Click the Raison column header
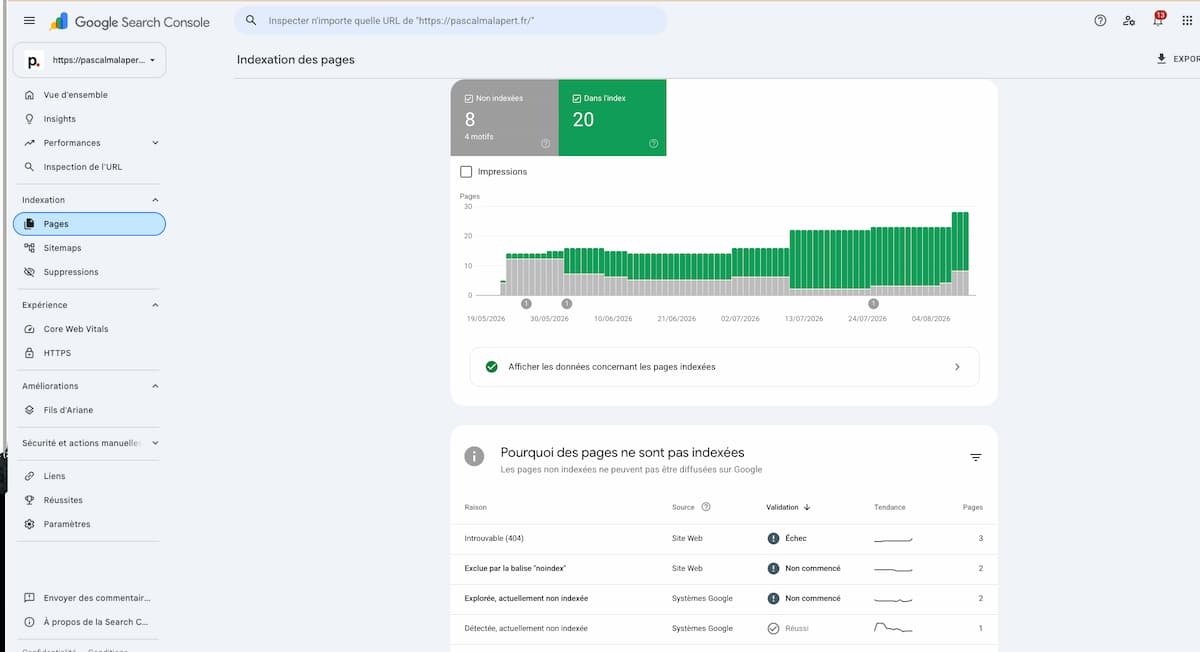Screen dimensions: 1200x652 (476, 507)
